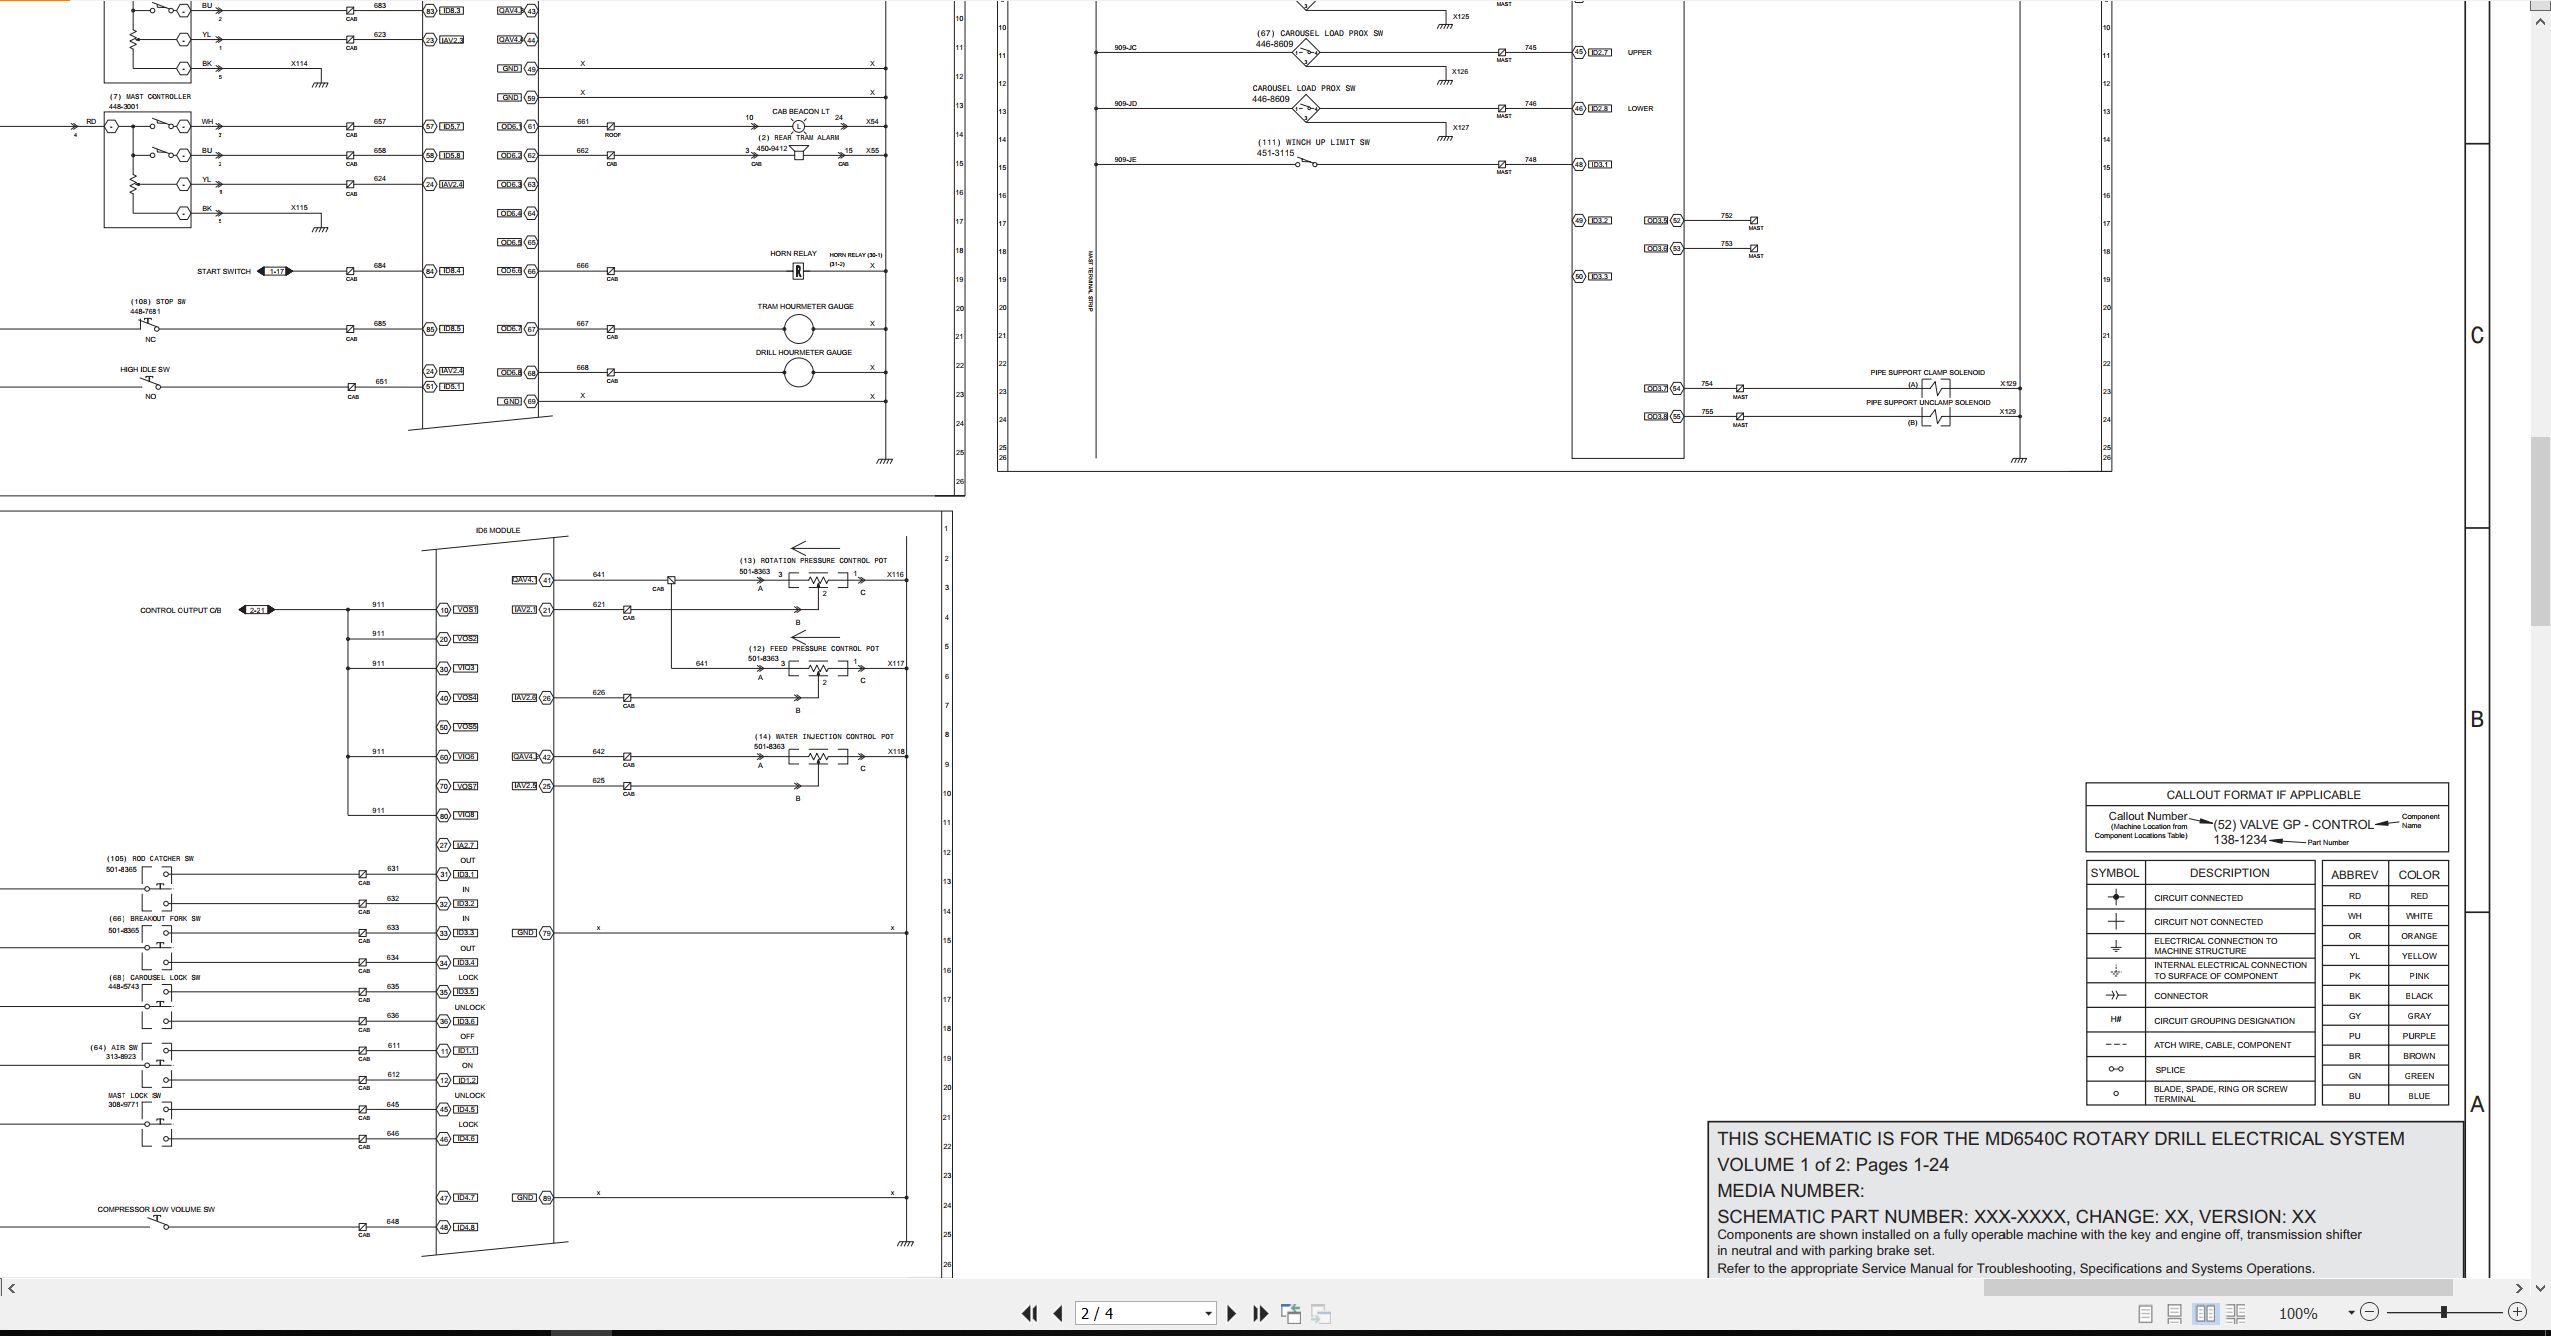Click the CAB BEACON LT label
The image size is (2551, 1336).
pyautogui.click(x=800, y=112)
